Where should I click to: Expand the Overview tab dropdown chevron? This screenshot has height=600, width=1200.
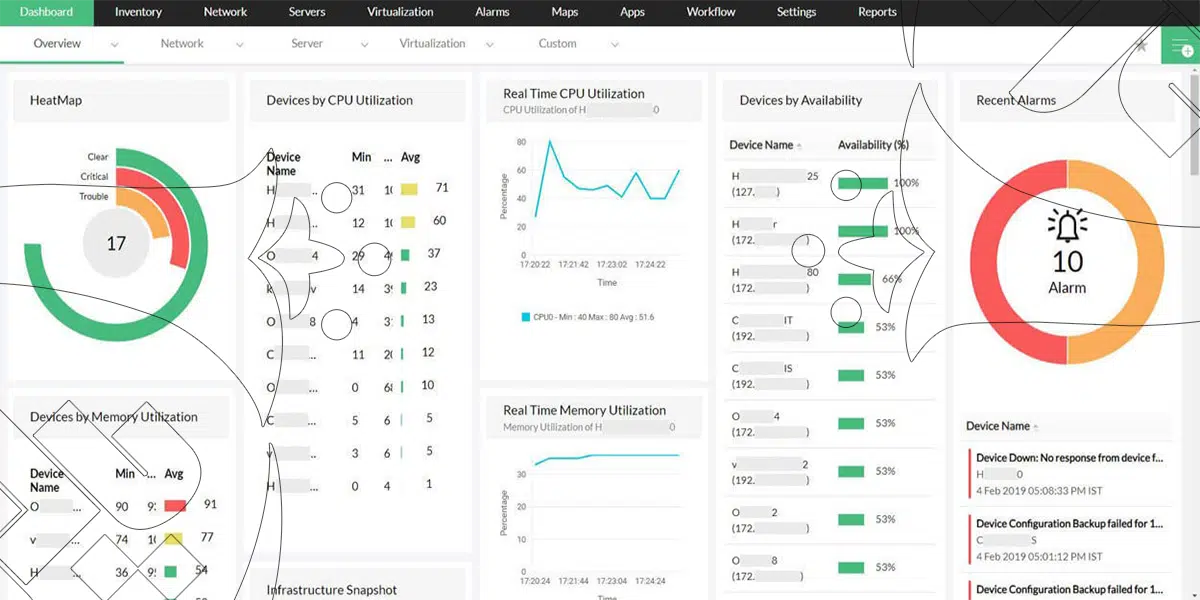[x=114, y=45]
